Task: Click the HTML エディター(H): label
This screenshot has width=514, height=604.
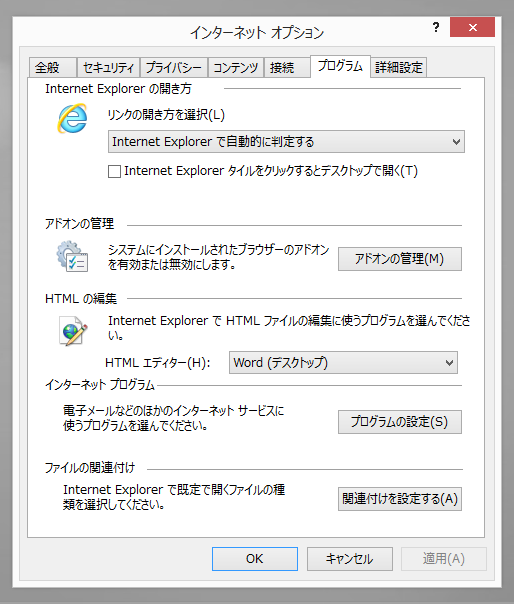Action: [158, 363]
